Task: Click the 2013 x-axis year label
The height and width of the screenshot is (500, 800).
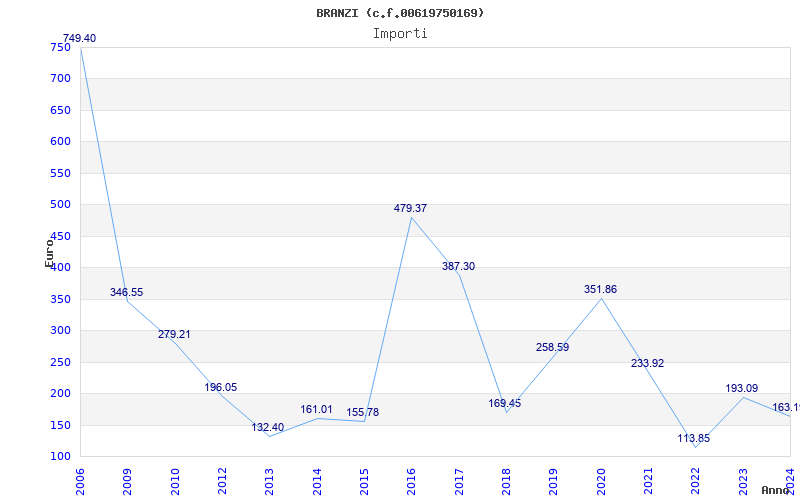Action: [269, 482]
